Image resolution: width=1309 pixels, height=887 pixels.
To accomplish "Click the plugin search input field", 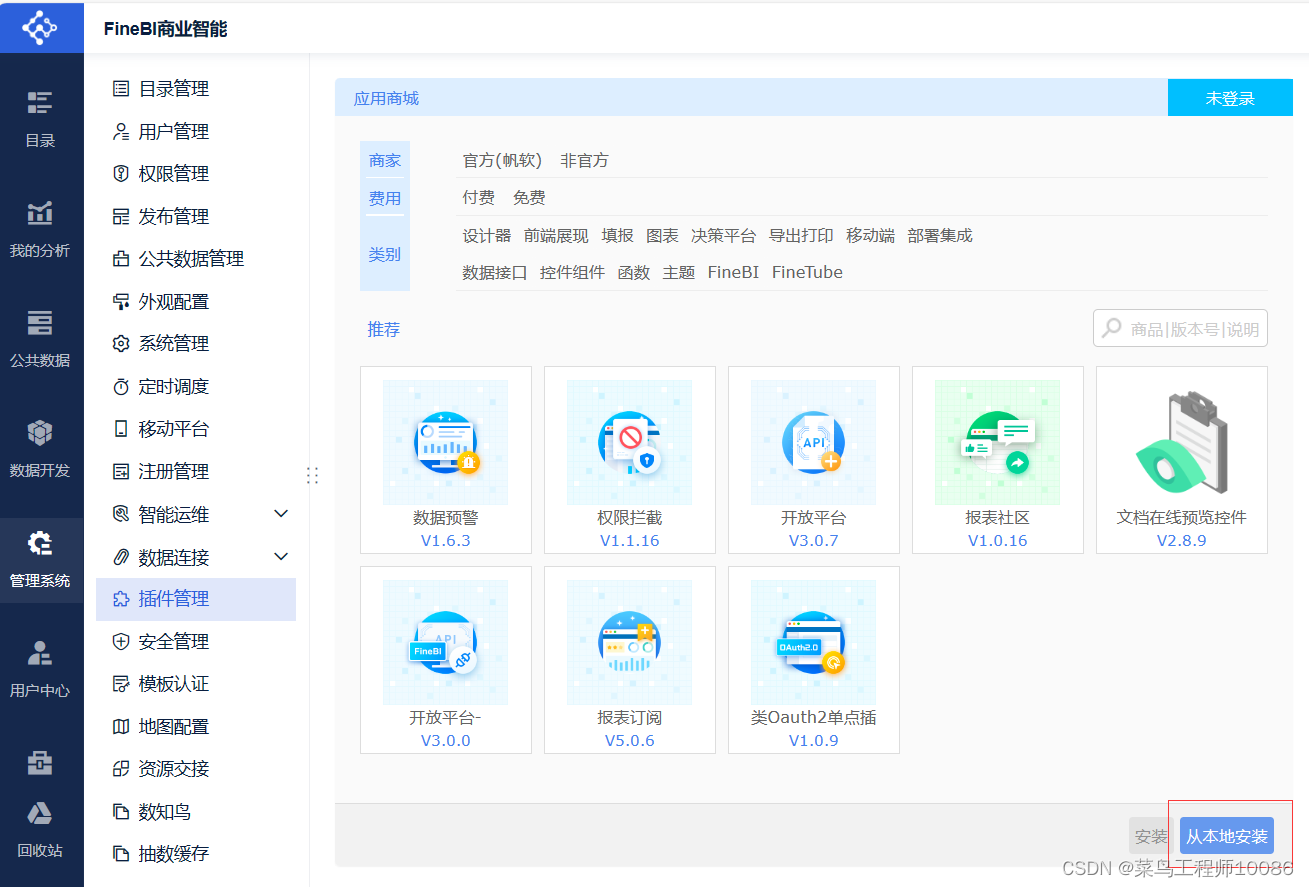I will [x=1180, y=329].
